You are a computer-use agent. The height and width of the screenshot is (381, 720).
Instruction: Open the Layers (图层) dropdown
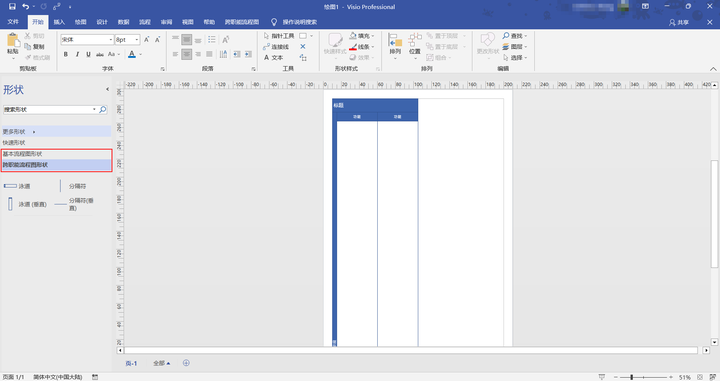[x=515, y=47]
